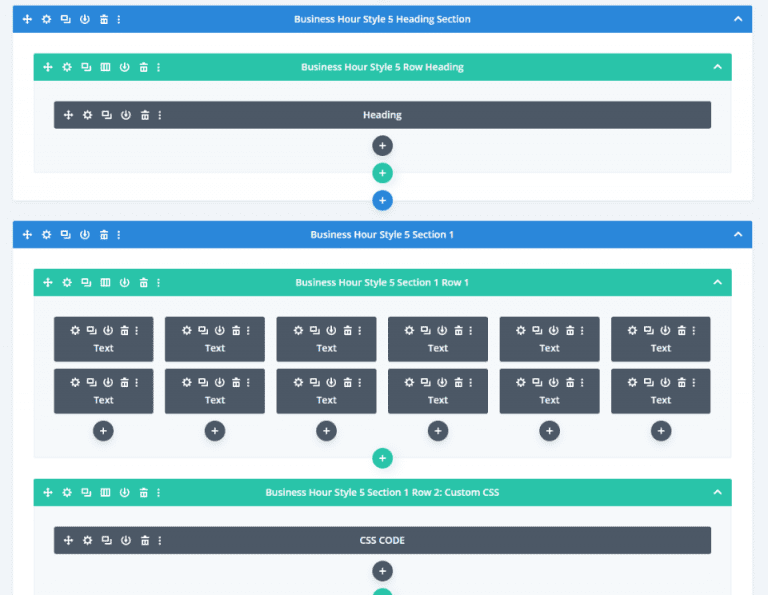Click move icon on Section 1 bar

pos(27,235)
